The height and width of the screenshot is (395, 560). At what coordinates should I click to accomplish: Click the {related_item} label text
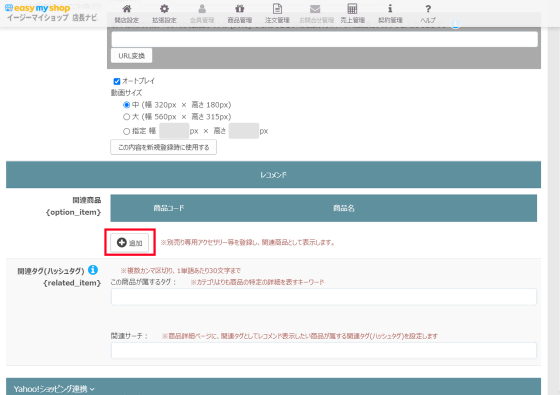72,283
